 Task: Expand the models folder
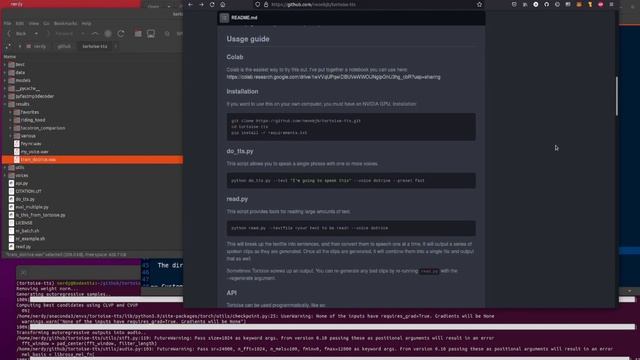click(x=5, y=80)
